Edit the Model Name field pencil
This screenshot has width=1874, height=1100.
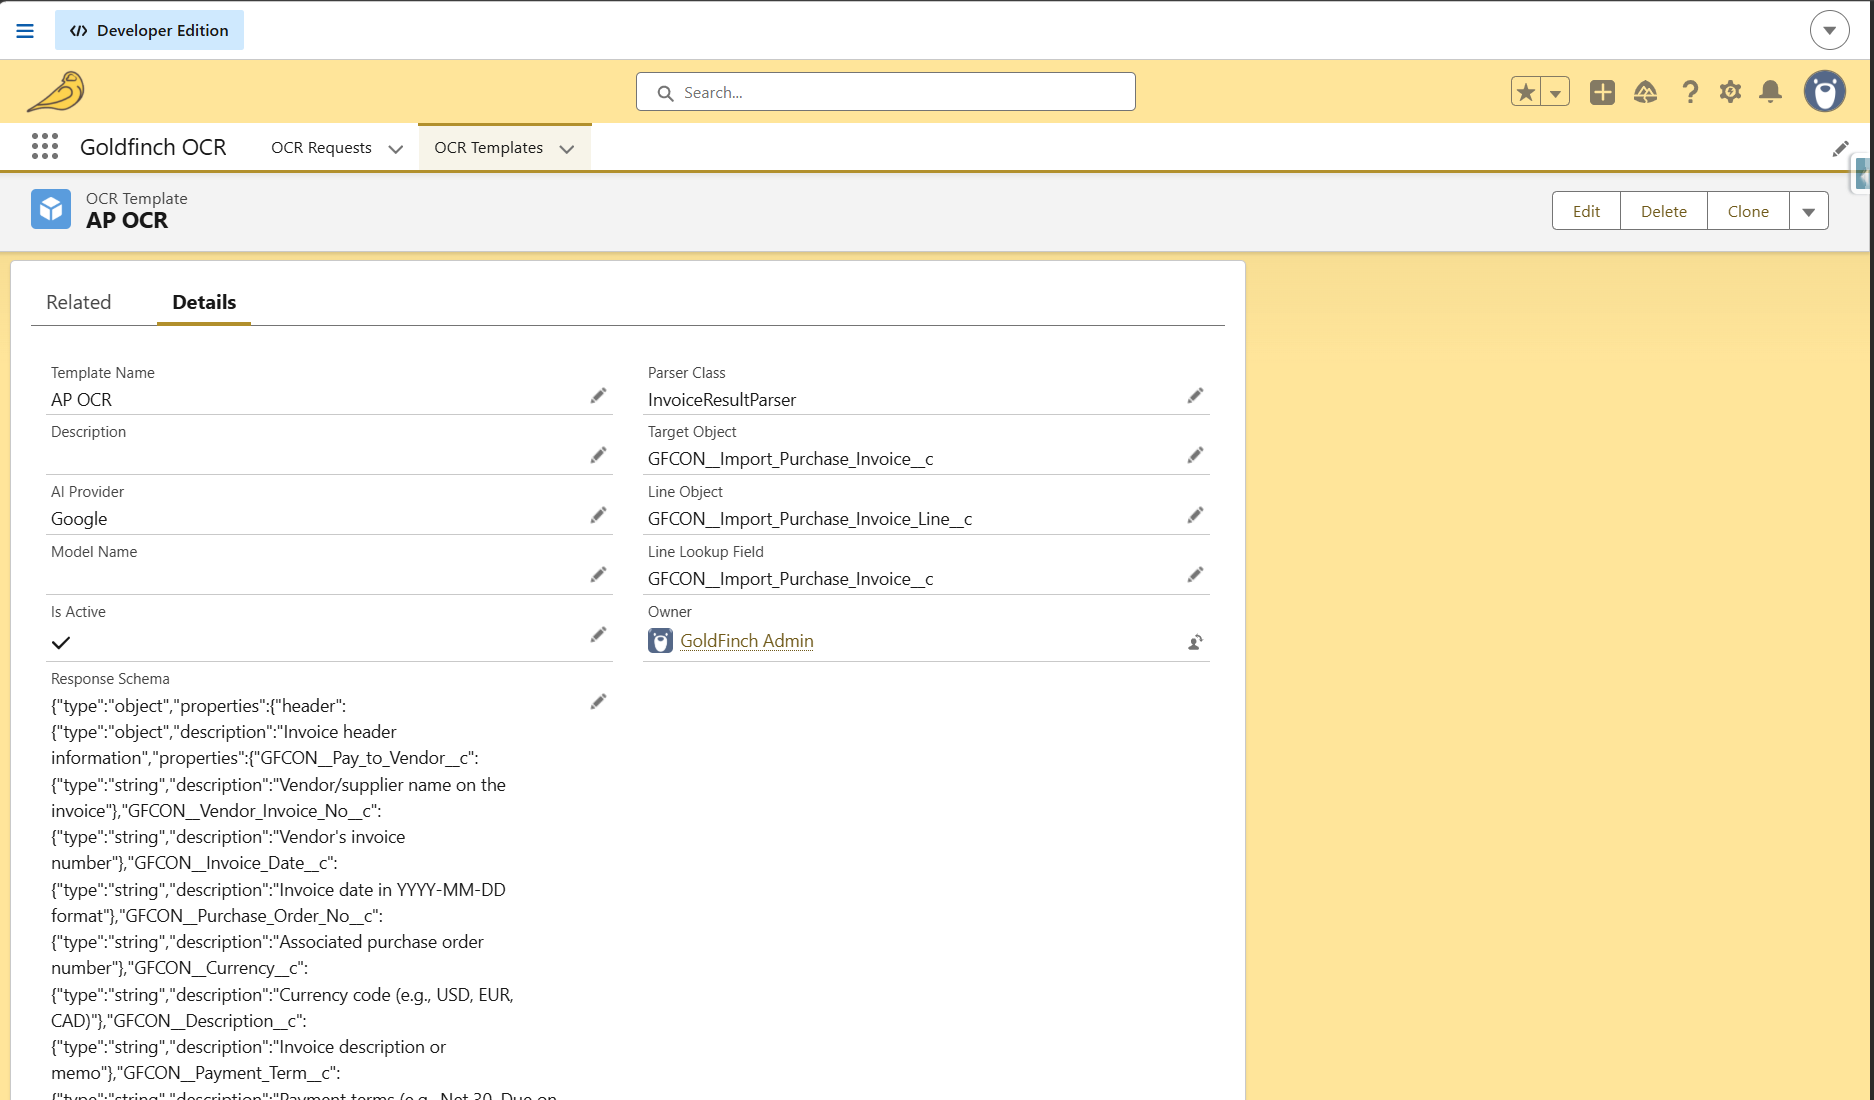[598, 575]
